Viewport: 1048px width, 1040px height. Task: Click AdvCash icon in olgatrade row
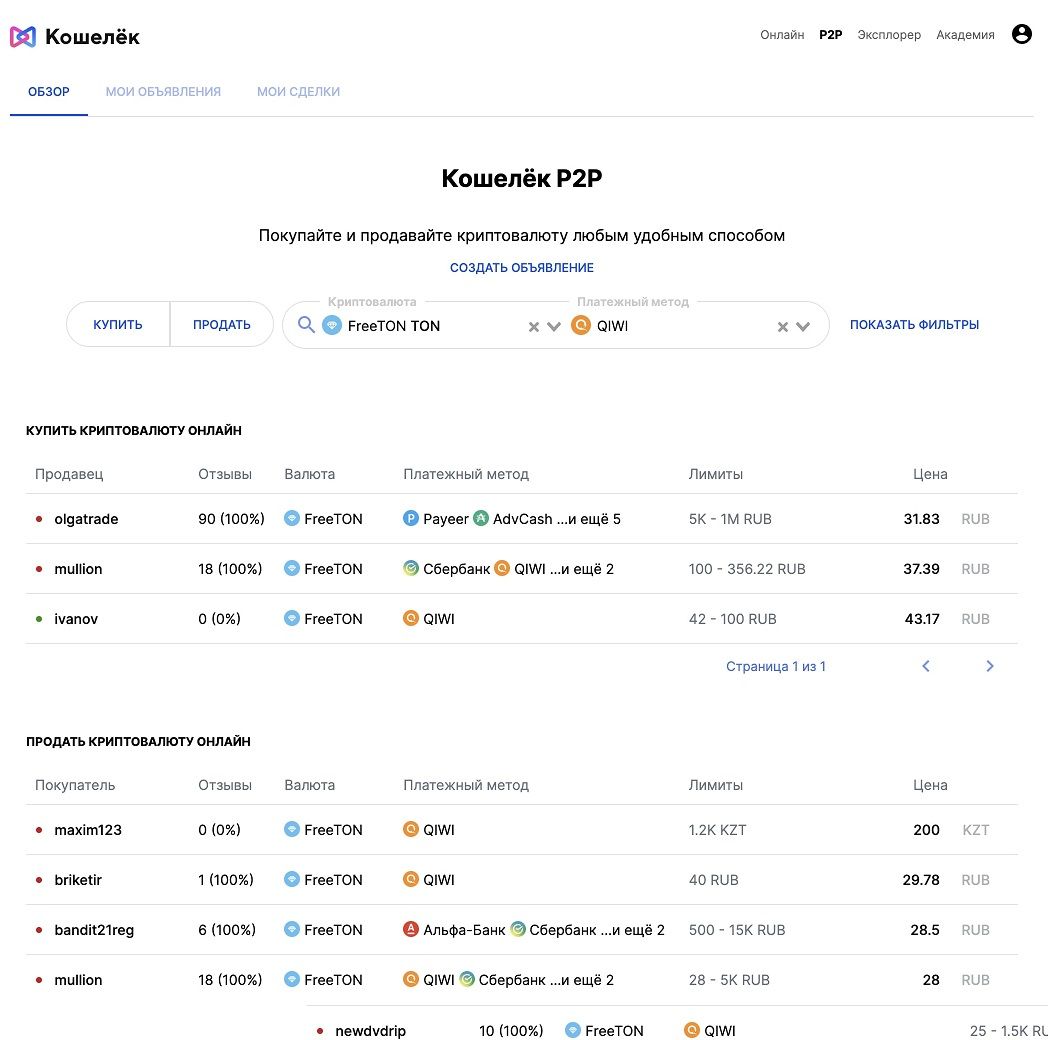coord(481,518)
